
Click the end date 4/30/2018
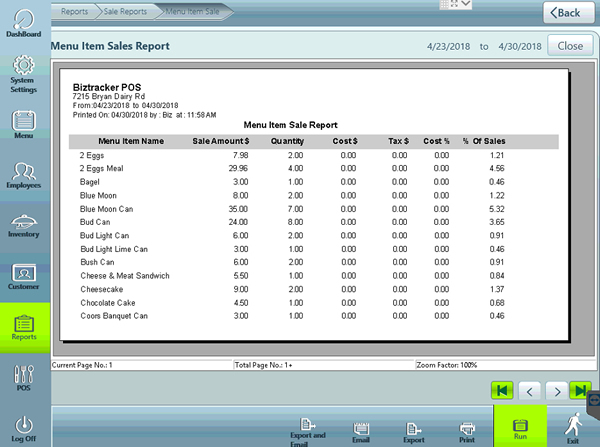pos(520,46)
